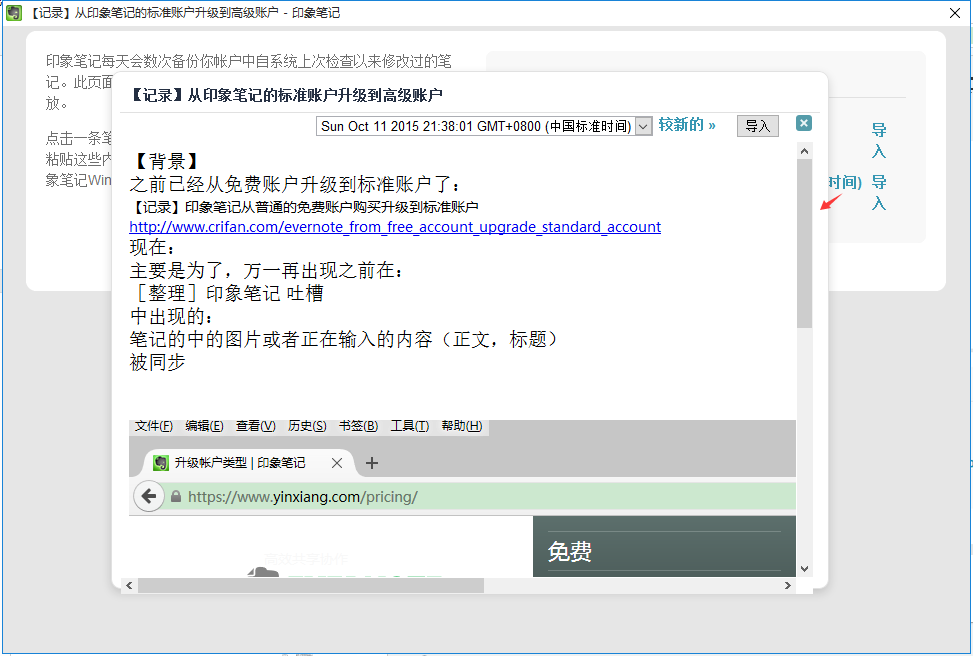Click the 较新的 » newer version link

[x=687, y=125]
